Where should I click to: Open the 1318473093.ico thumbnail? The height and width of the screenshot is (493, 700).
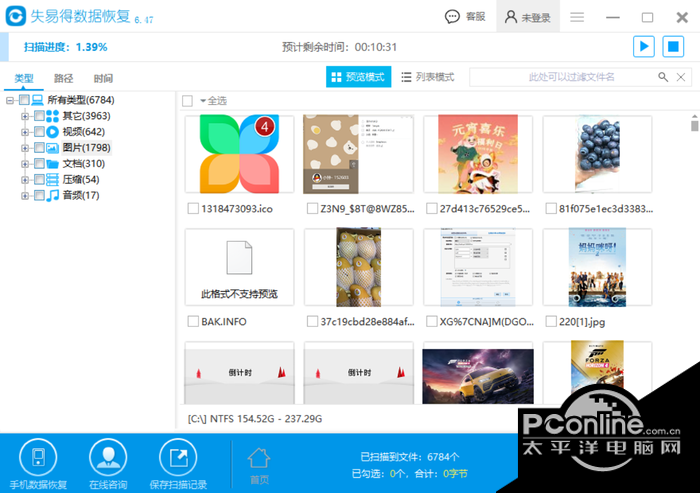[239, 154]
